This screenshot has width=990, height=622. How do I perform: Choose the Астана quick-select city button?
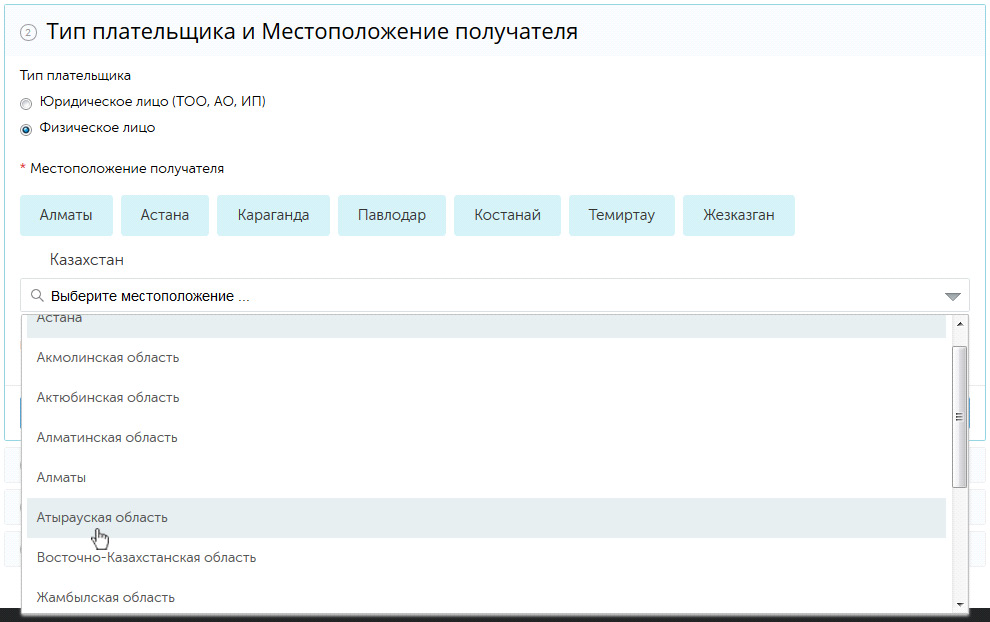(165, 215)
